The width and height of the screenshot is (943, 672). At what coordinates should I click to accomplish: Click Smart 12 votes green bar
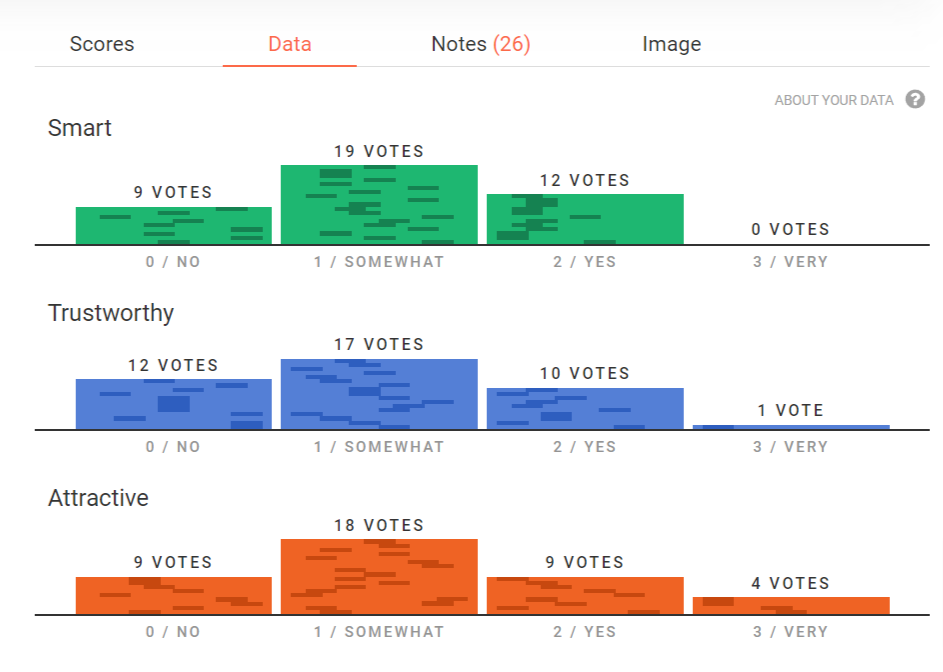click(x=585, y=219)
